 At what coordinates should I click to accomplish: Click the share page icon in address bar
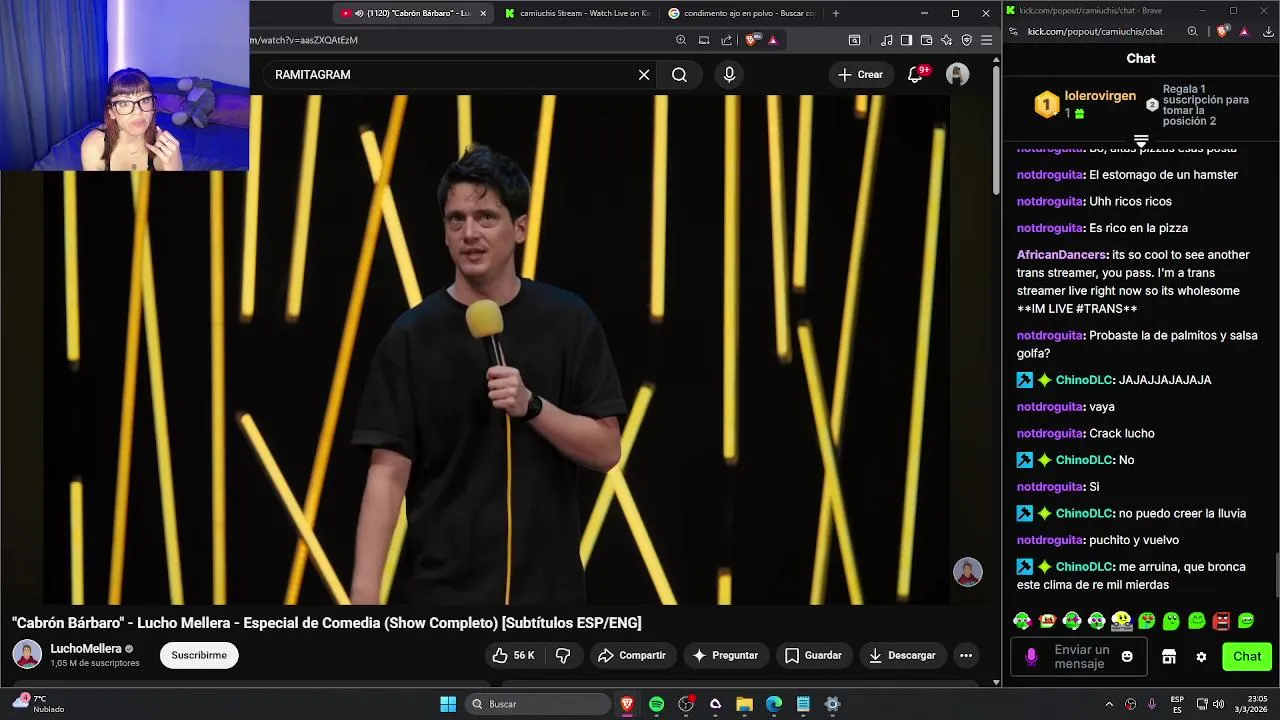click(727, 40)
